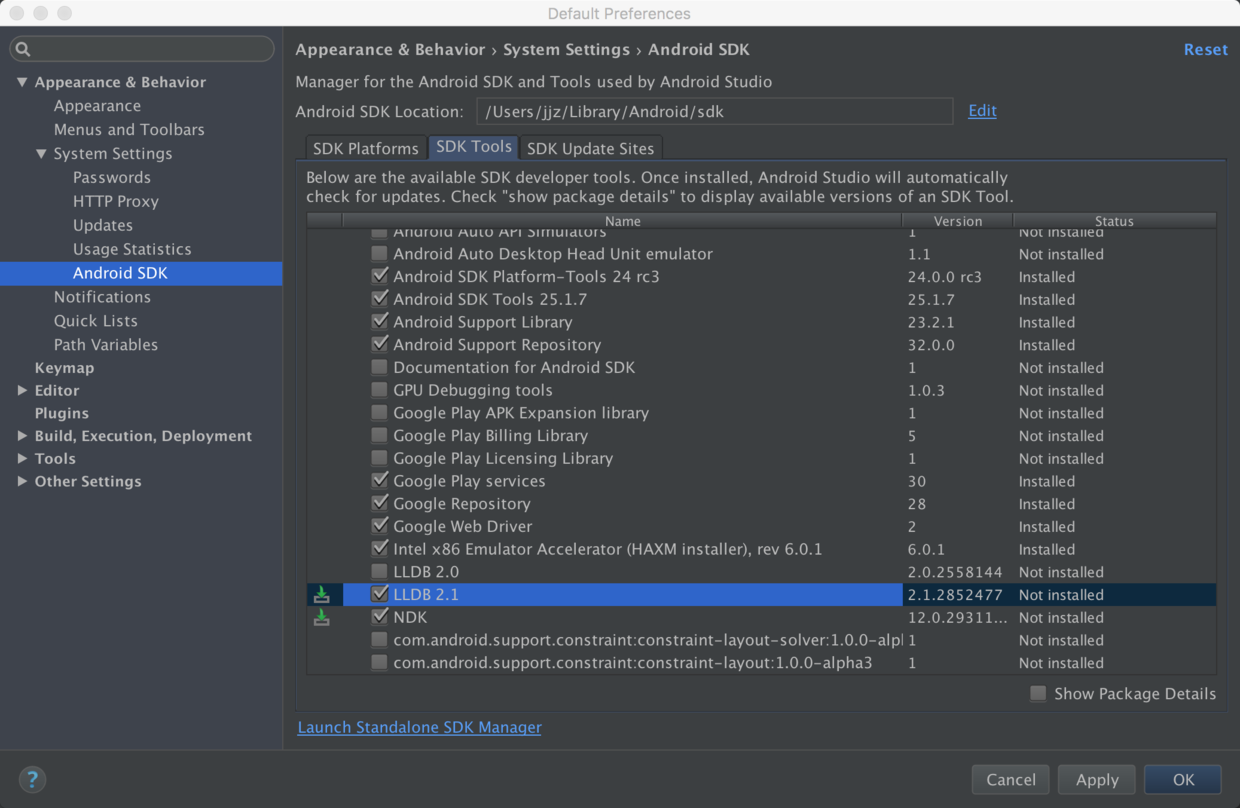The width and height of the screenshot is (1240, 808).
Task: Open the SDK Update Sites tab
Action: point(590,148)
